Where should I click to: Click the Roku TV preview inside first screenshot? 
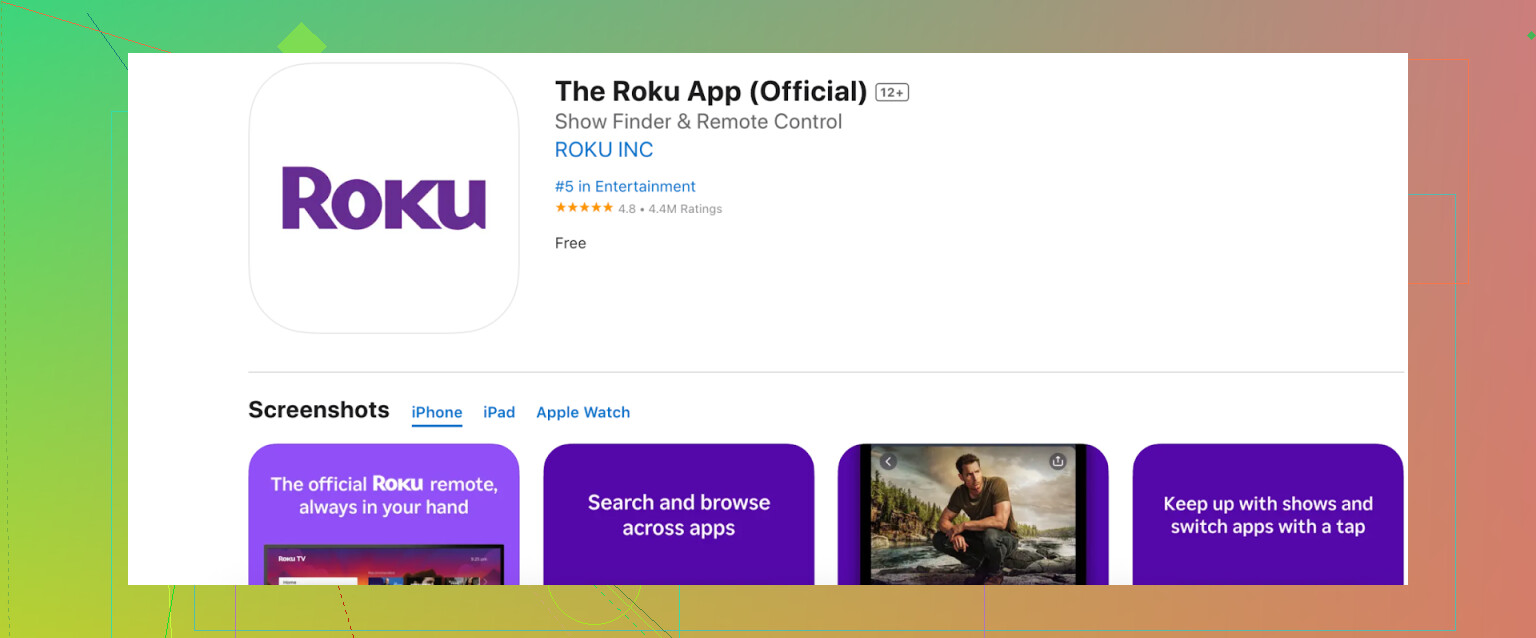point(384,565)
